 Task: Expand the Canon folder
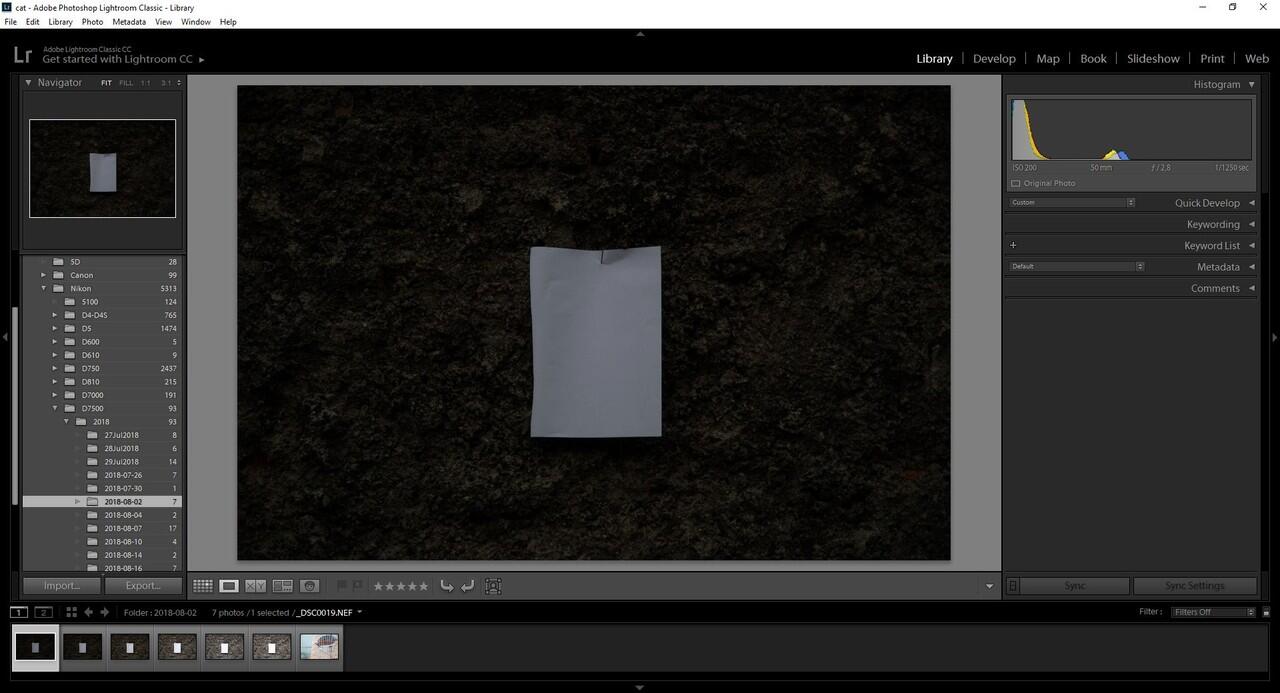(x=43, y=275)
